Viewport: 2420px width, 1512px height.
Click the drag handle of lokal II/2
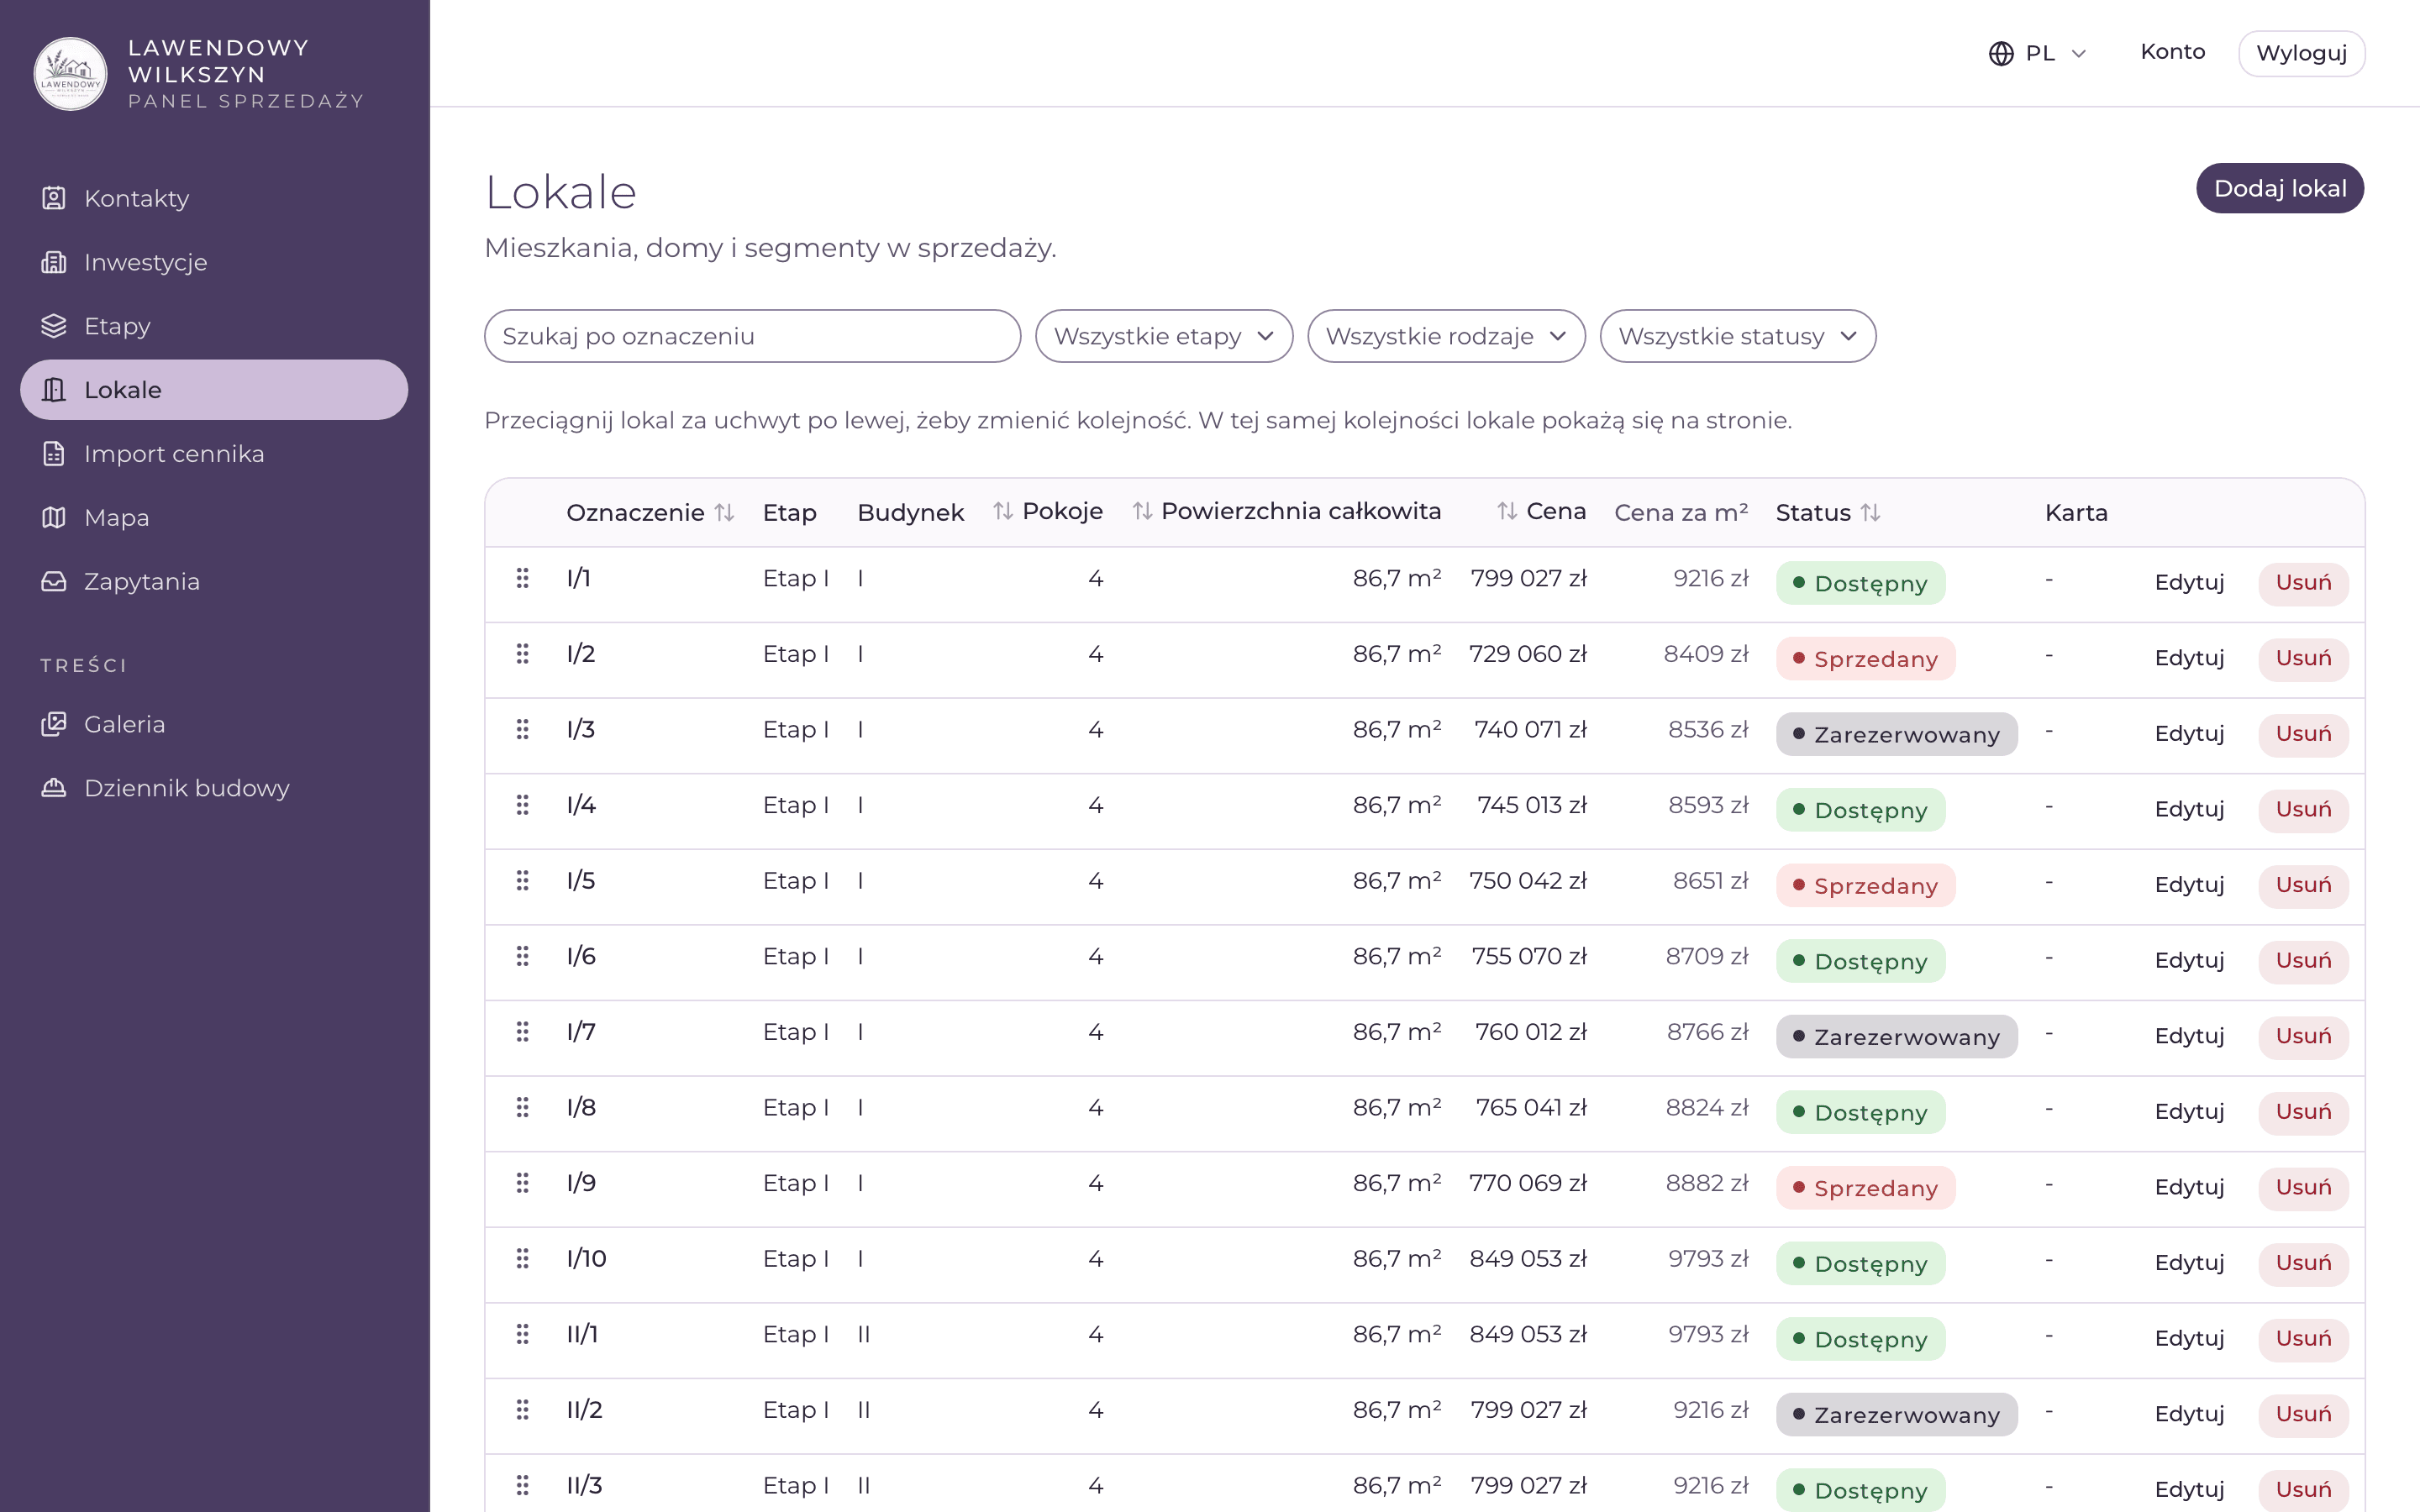522,1409
